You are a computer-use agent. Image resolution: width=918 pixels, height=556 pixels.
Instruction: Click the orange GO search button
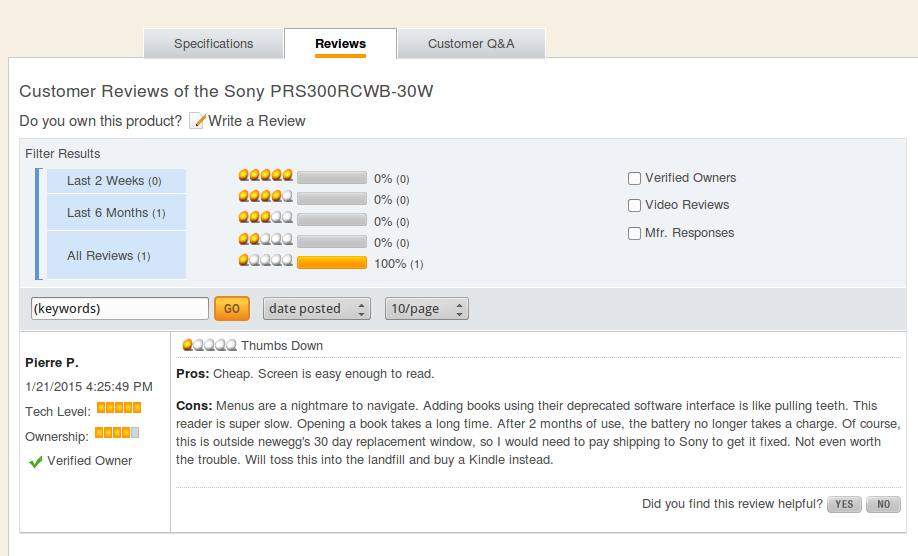click(232, 308)
